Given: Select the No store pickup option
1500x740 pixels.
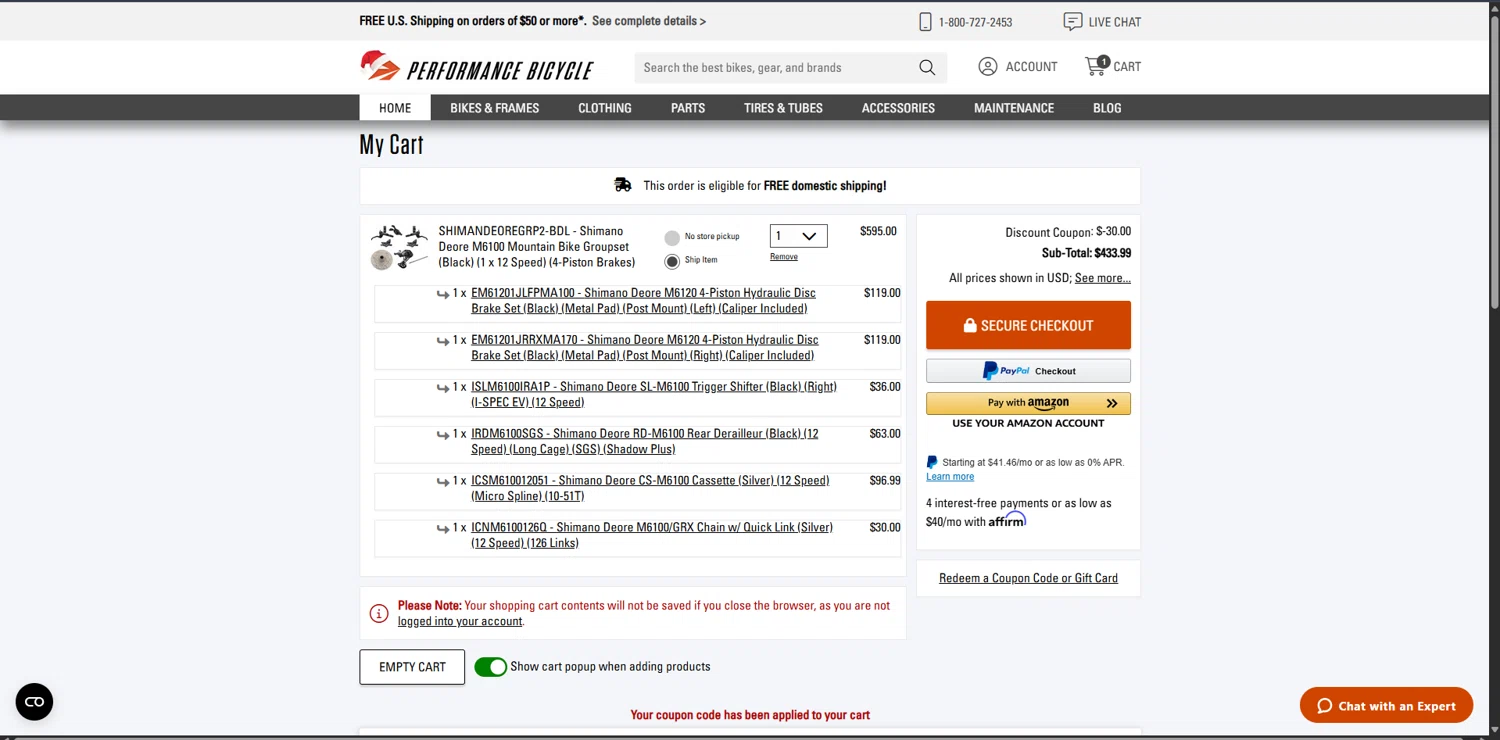Looking at the screenshot, I should click(672, 238).
